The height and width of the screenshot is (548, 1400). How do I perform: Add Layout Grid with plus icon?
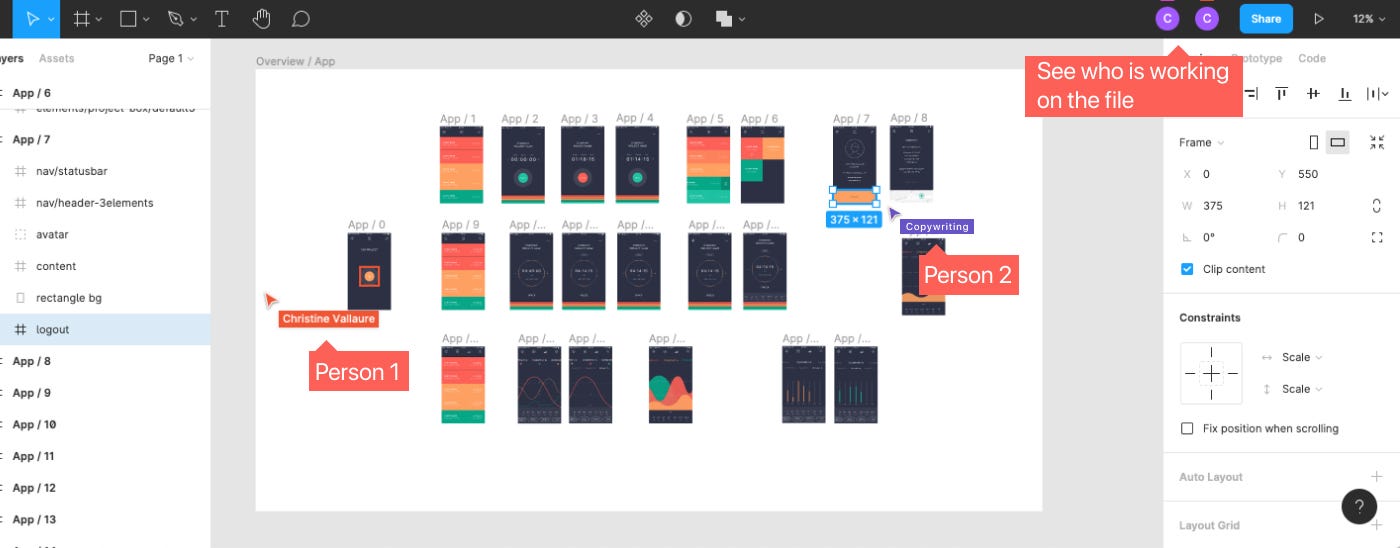point(1376,525)
